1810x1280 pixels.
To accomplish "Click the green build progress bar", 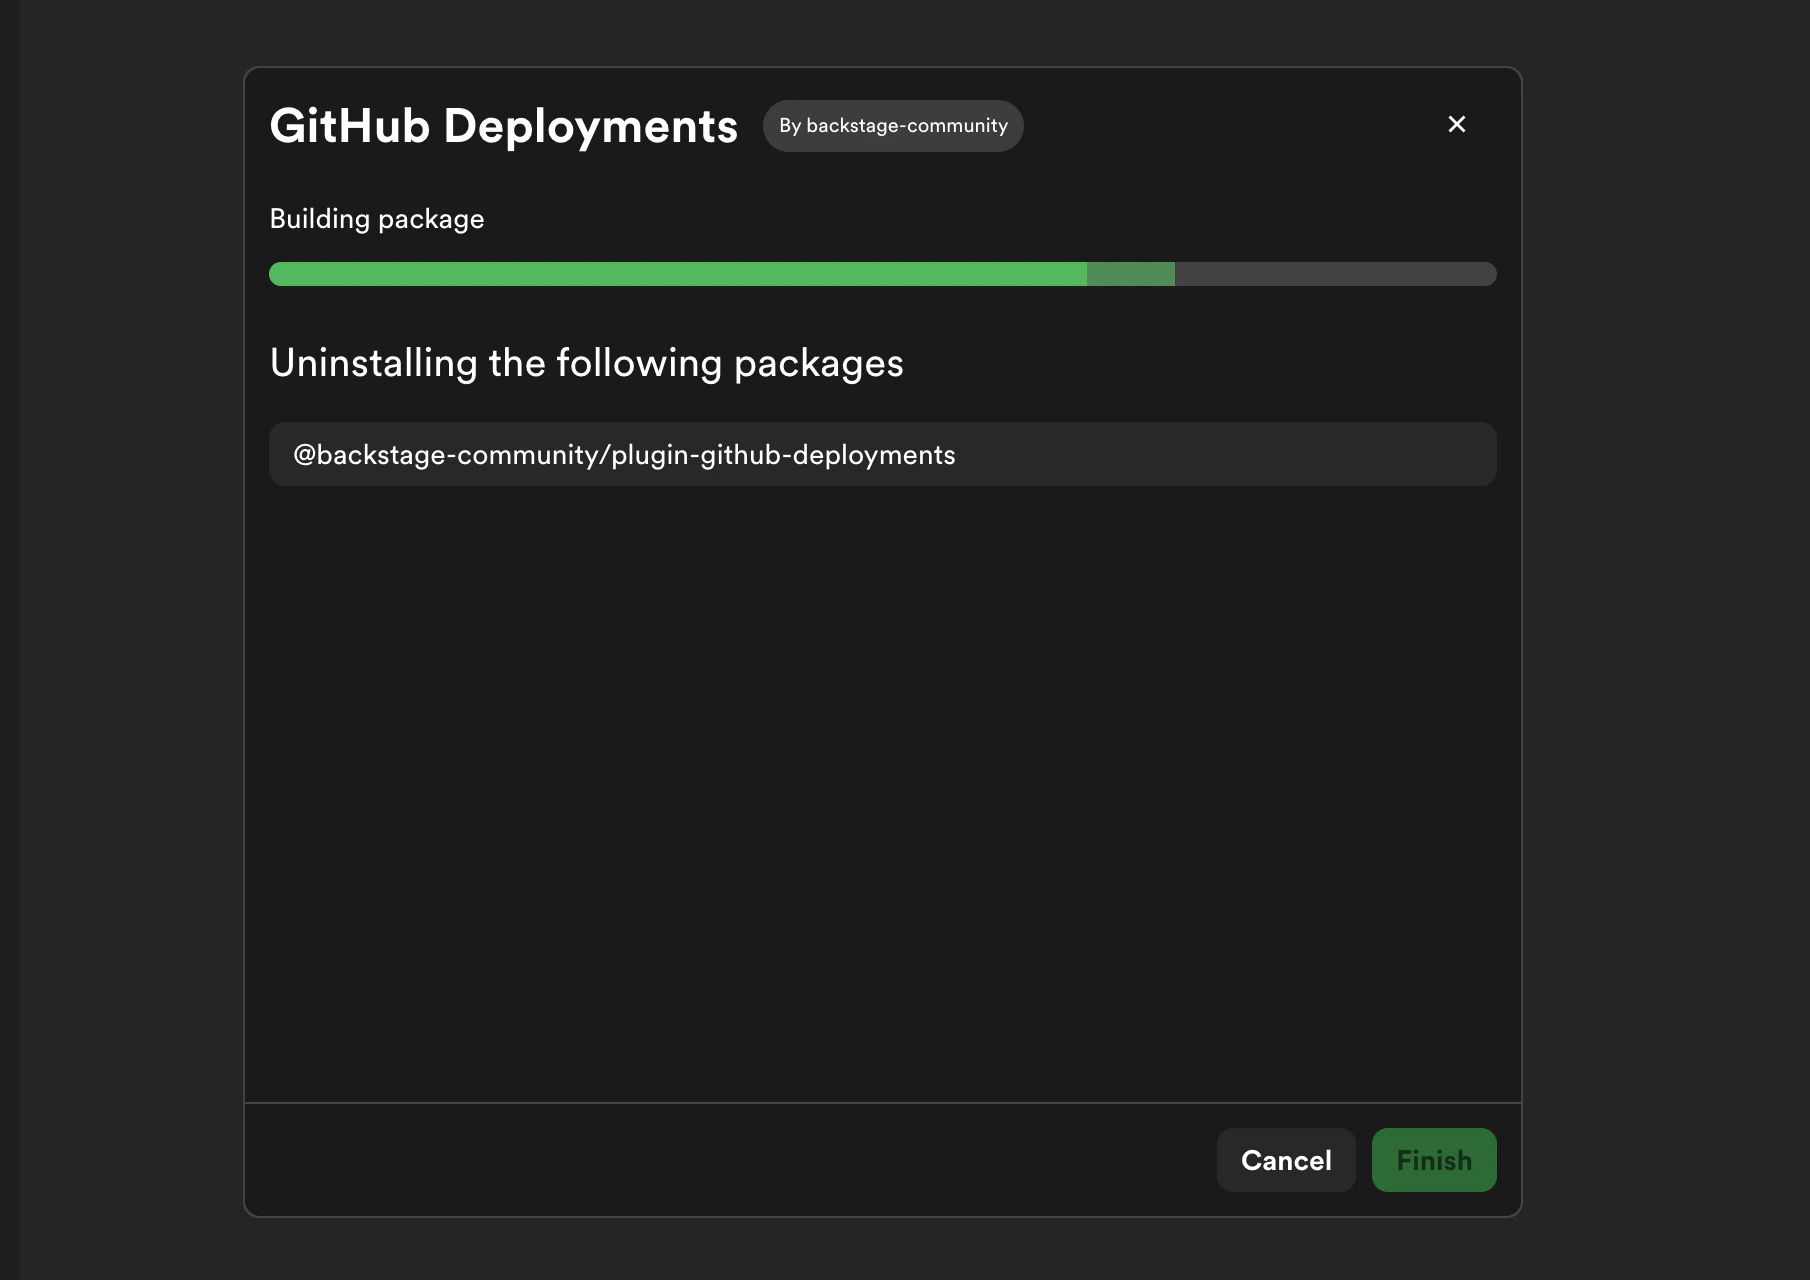I will tap(883, 274).
